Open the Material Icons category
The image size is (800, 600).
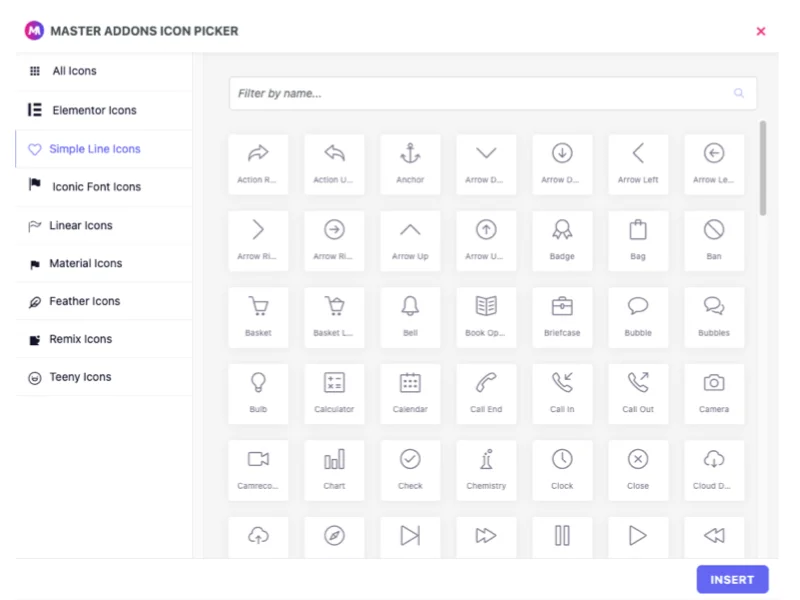pos(104,263)
